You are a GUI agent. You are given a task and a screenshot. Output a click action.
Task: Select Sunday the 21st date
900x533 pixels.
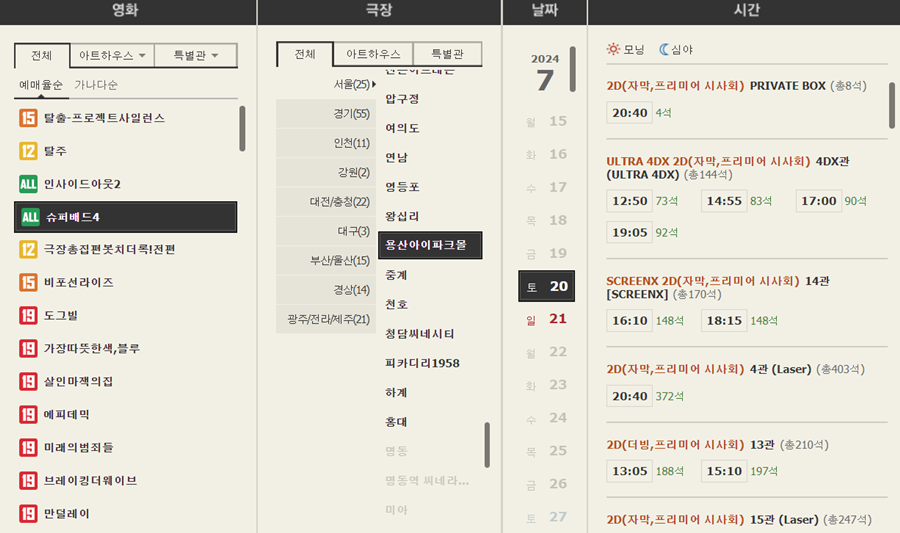546,319
